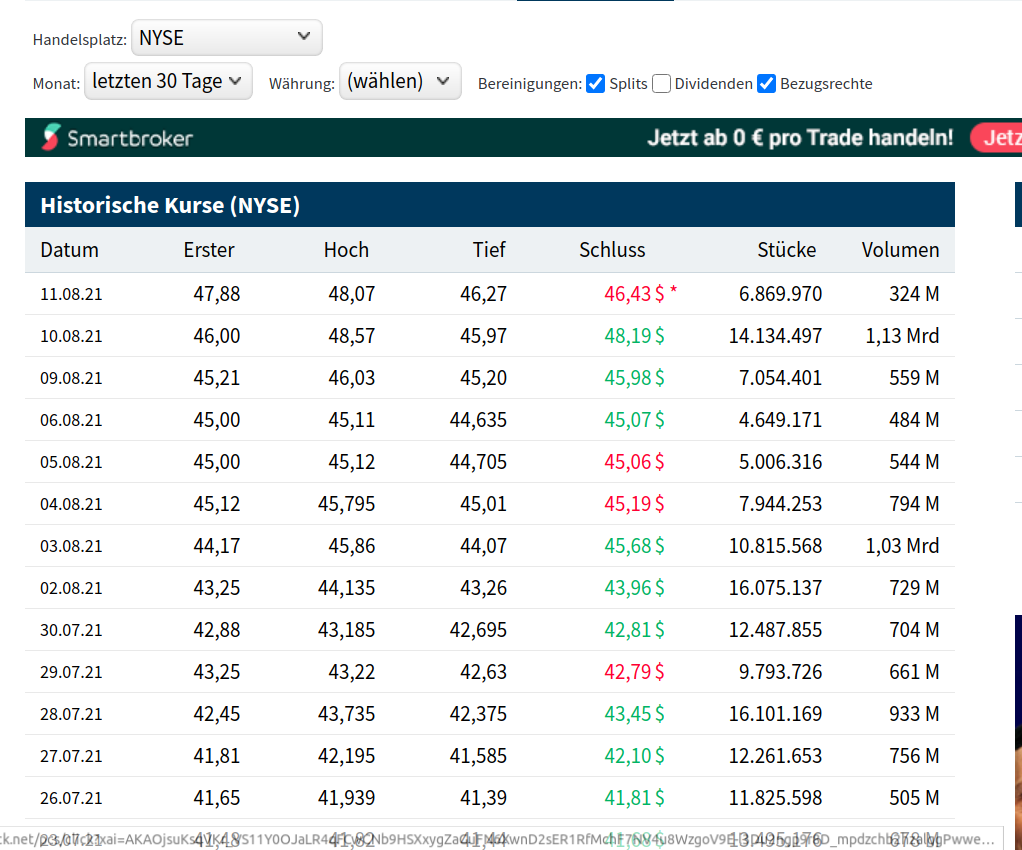Image resolution: width=1022 pixels, height=850 pixels.
Task: Click the Stücke column header
Action: pyautogui.click(x=786, y=250)
